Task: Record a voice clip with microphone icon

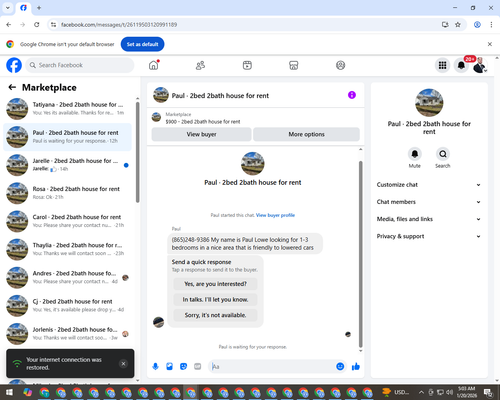Action: [155, 367]
